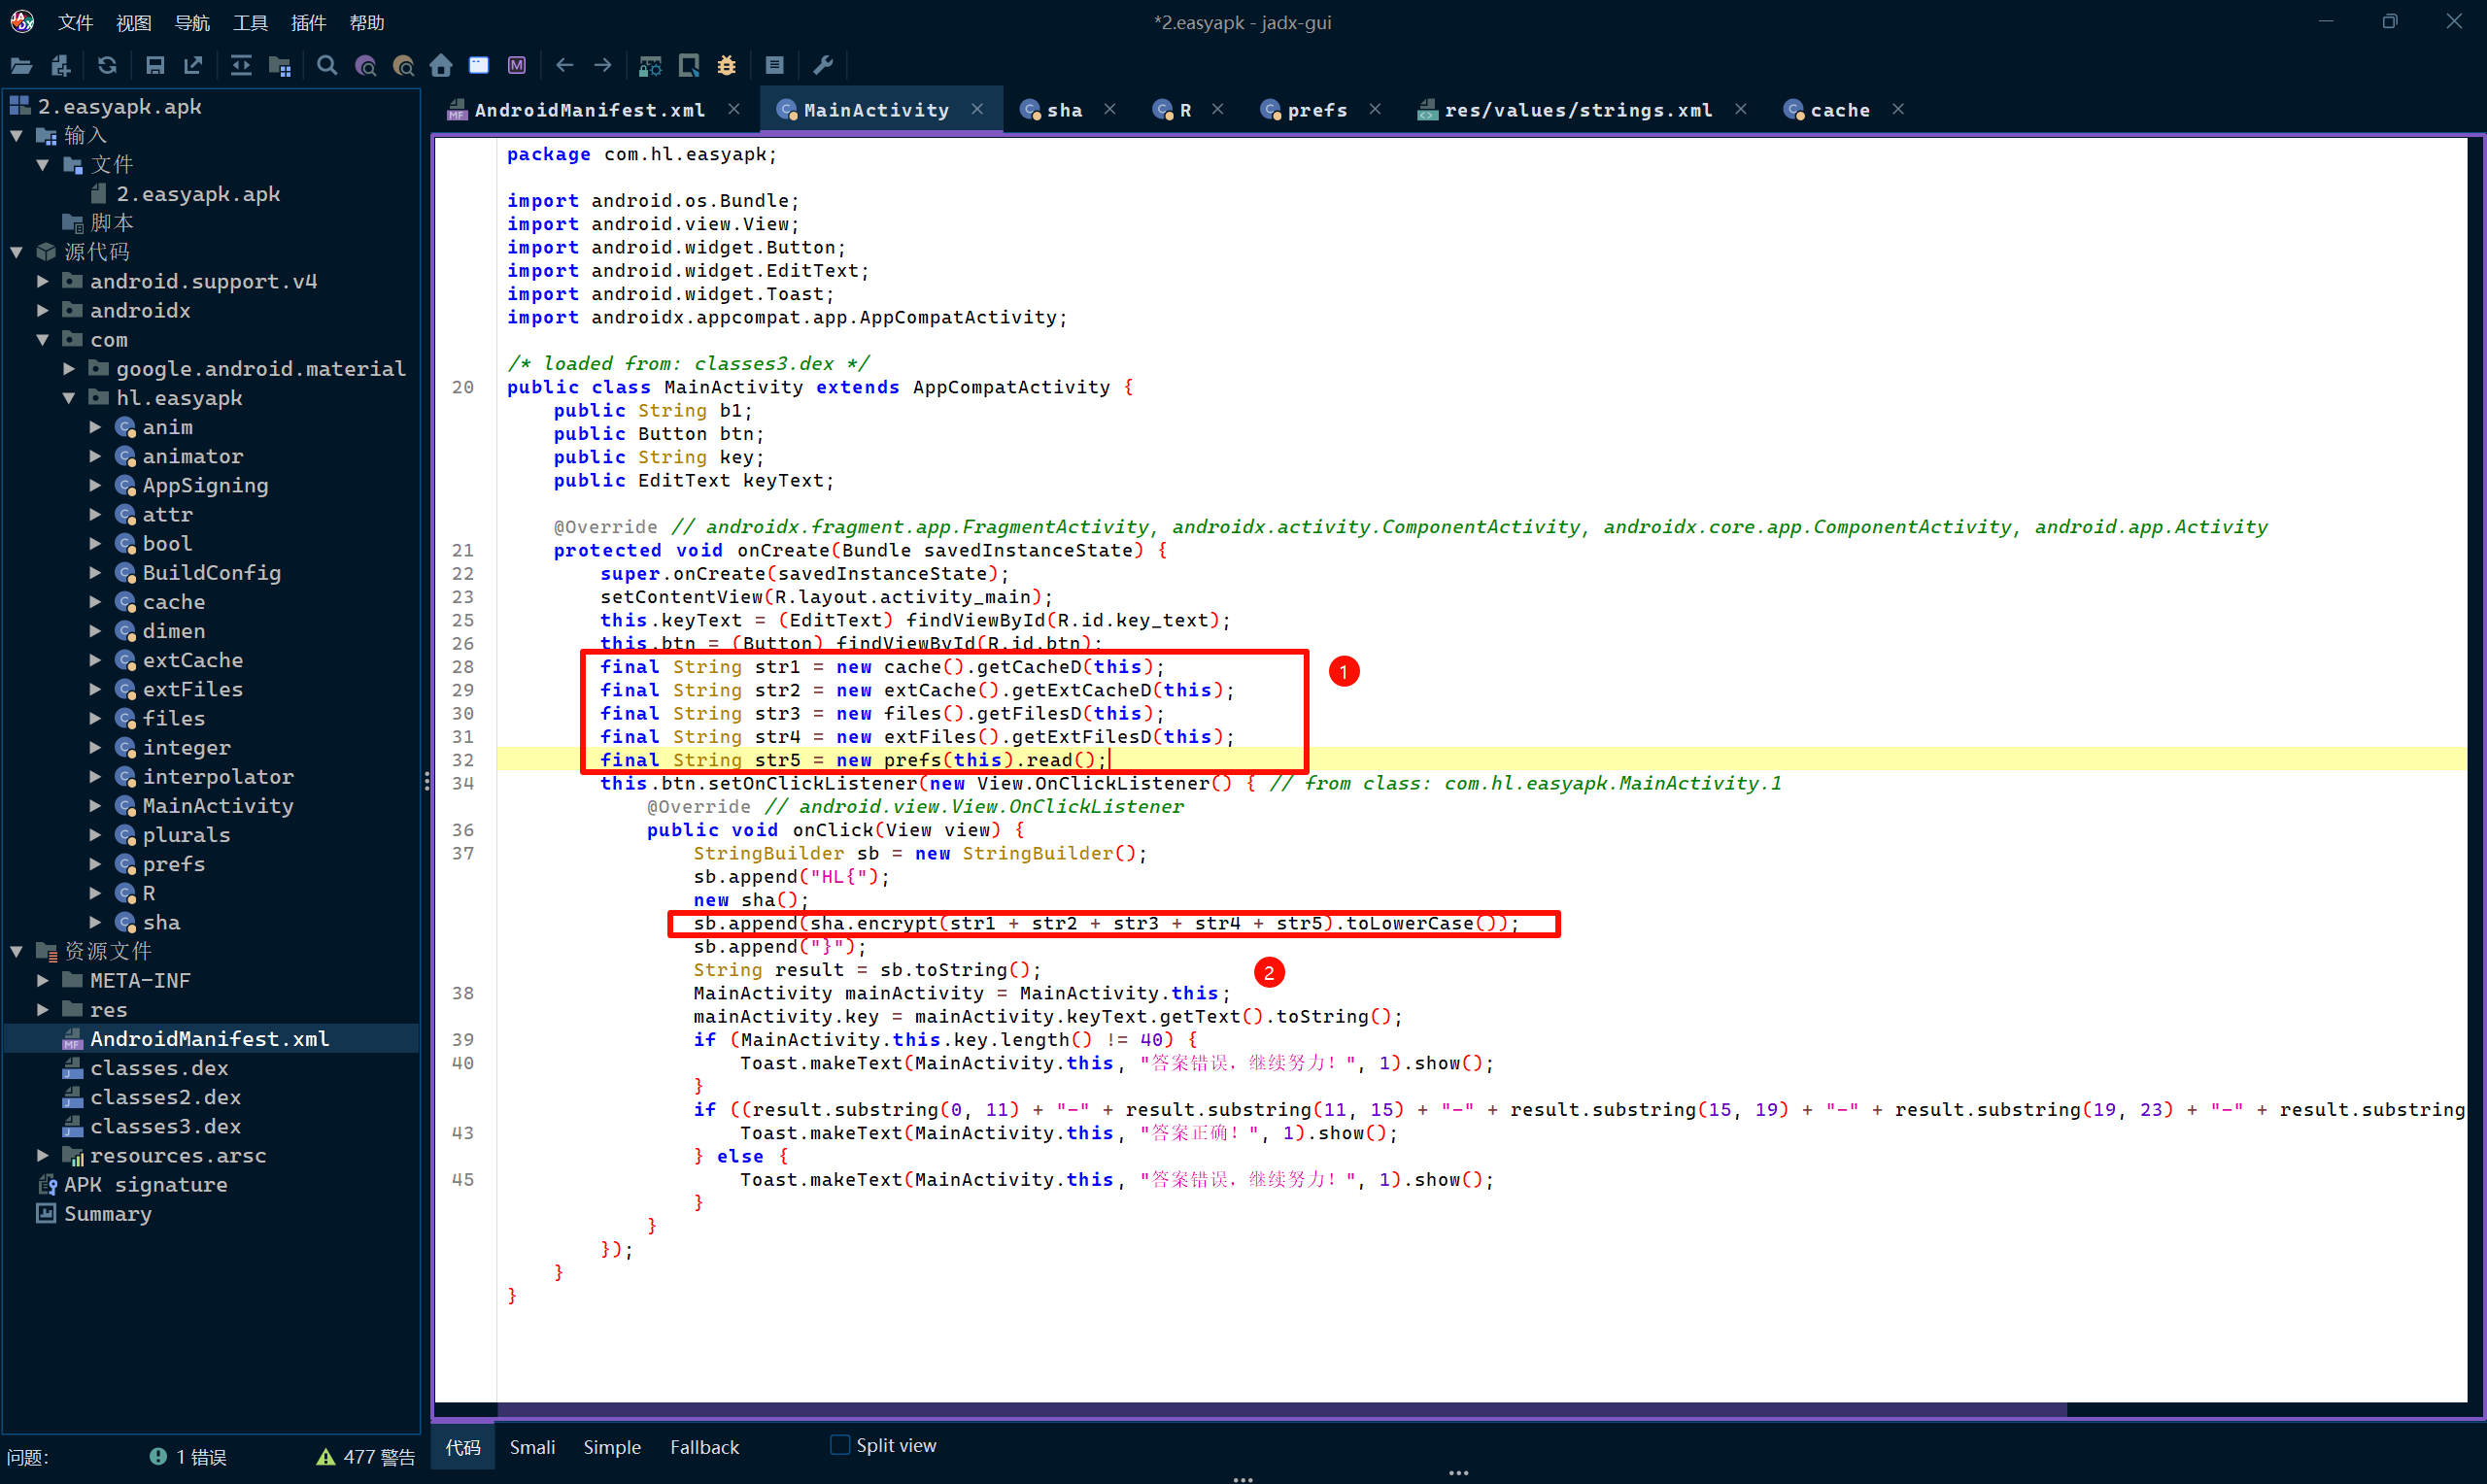This screenshot has width=2487, height=1484.
Task: Open classes3.dex in the tree
Action: [165, 1126]
